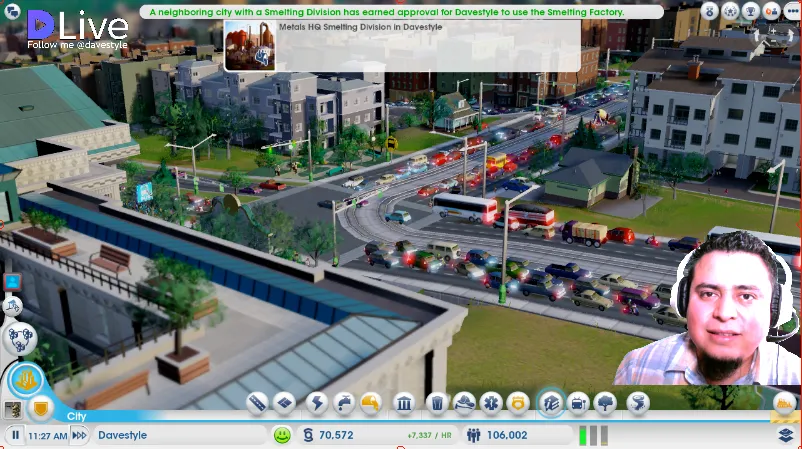This screenshot has height=449, width=802.
Task: Change game speed with fast-forward arrows
Action: [x=79, y=435]
